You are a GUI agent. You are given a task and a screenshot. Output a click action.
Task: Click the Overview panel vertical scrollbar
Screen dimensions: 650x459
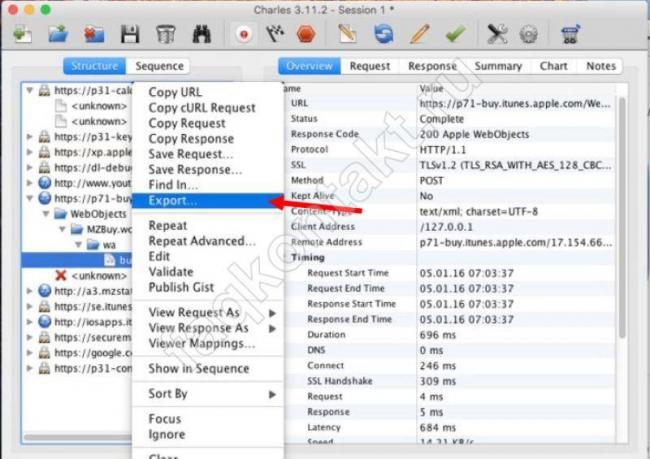(x=622, y=217)
